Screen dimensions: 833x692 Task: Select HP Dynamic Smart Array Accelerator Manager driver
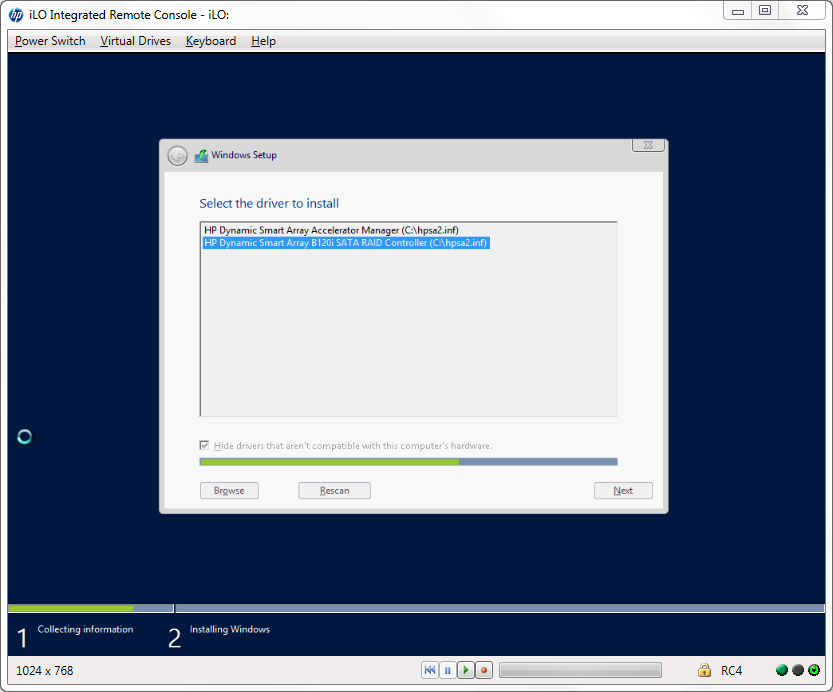(331, 230)
